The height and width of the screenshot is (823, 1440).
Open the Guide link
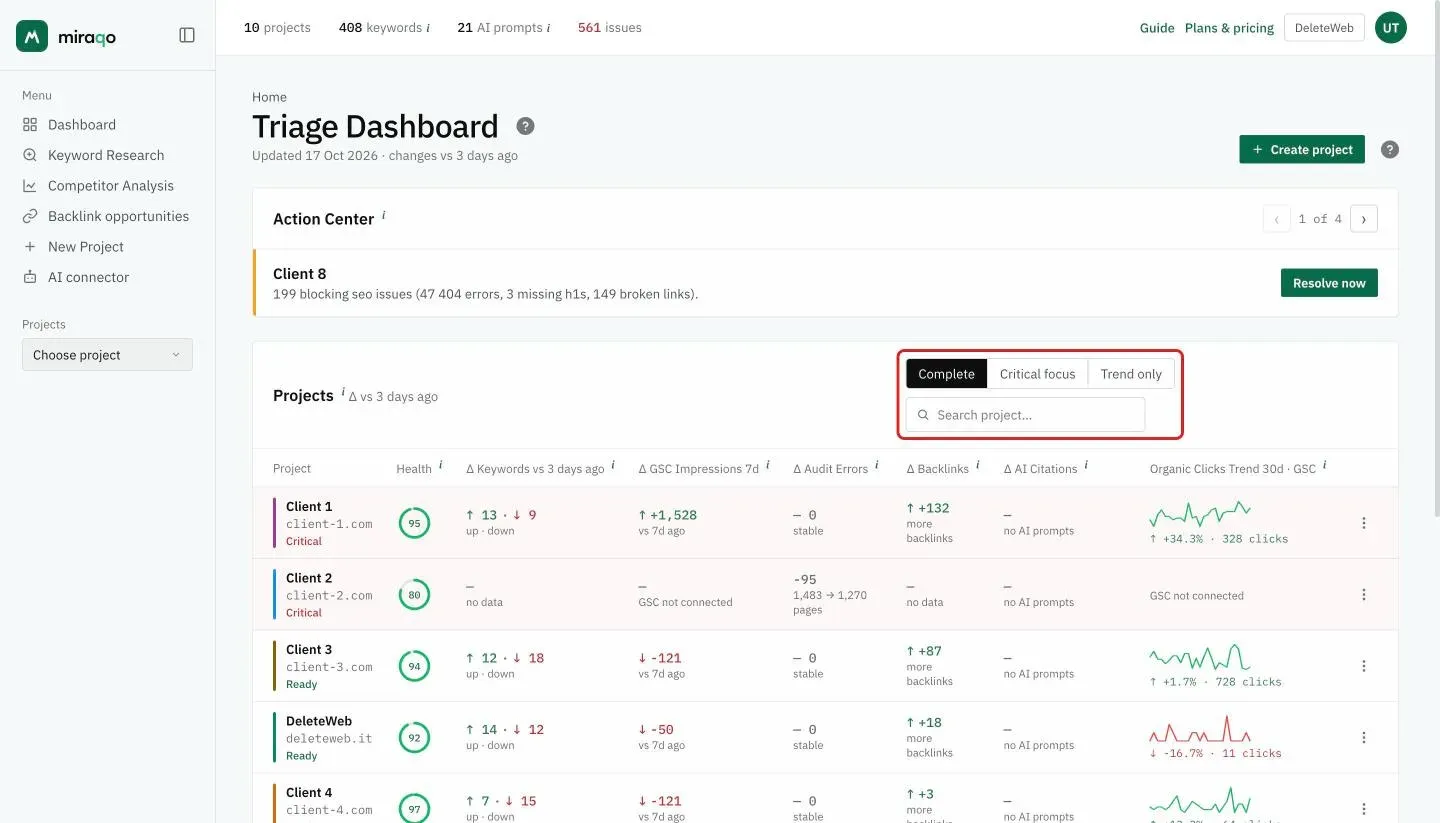point(1157,28)
